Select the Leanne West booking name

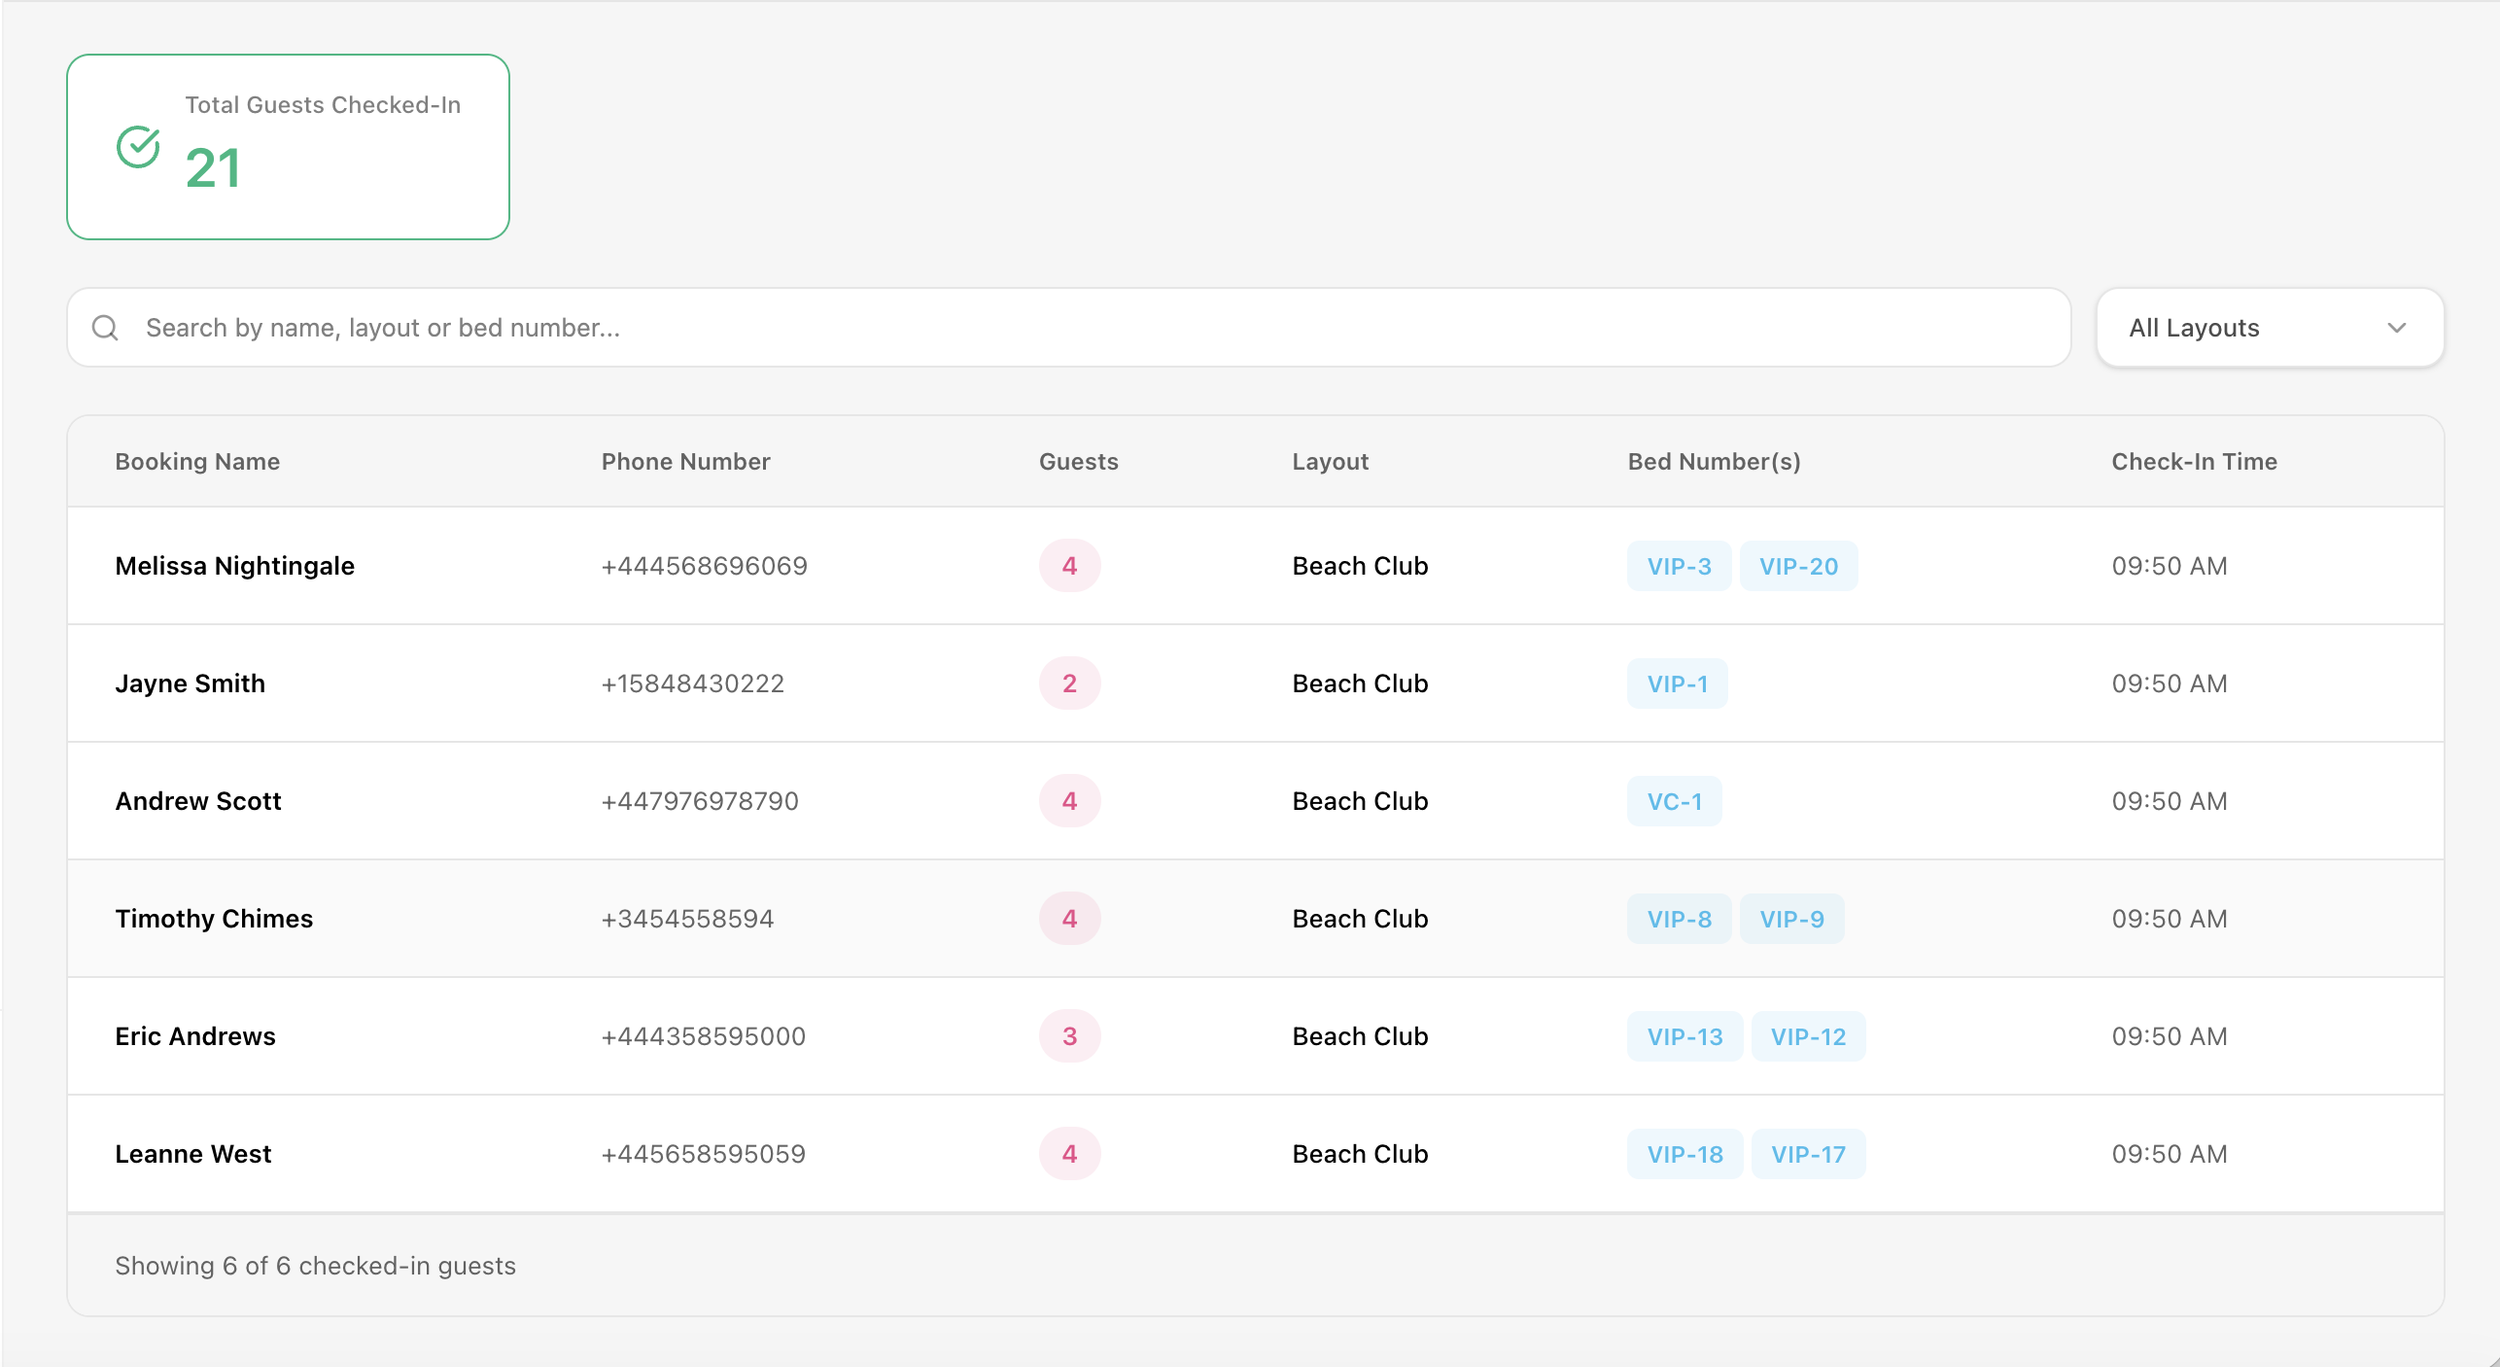(193, 1155)
